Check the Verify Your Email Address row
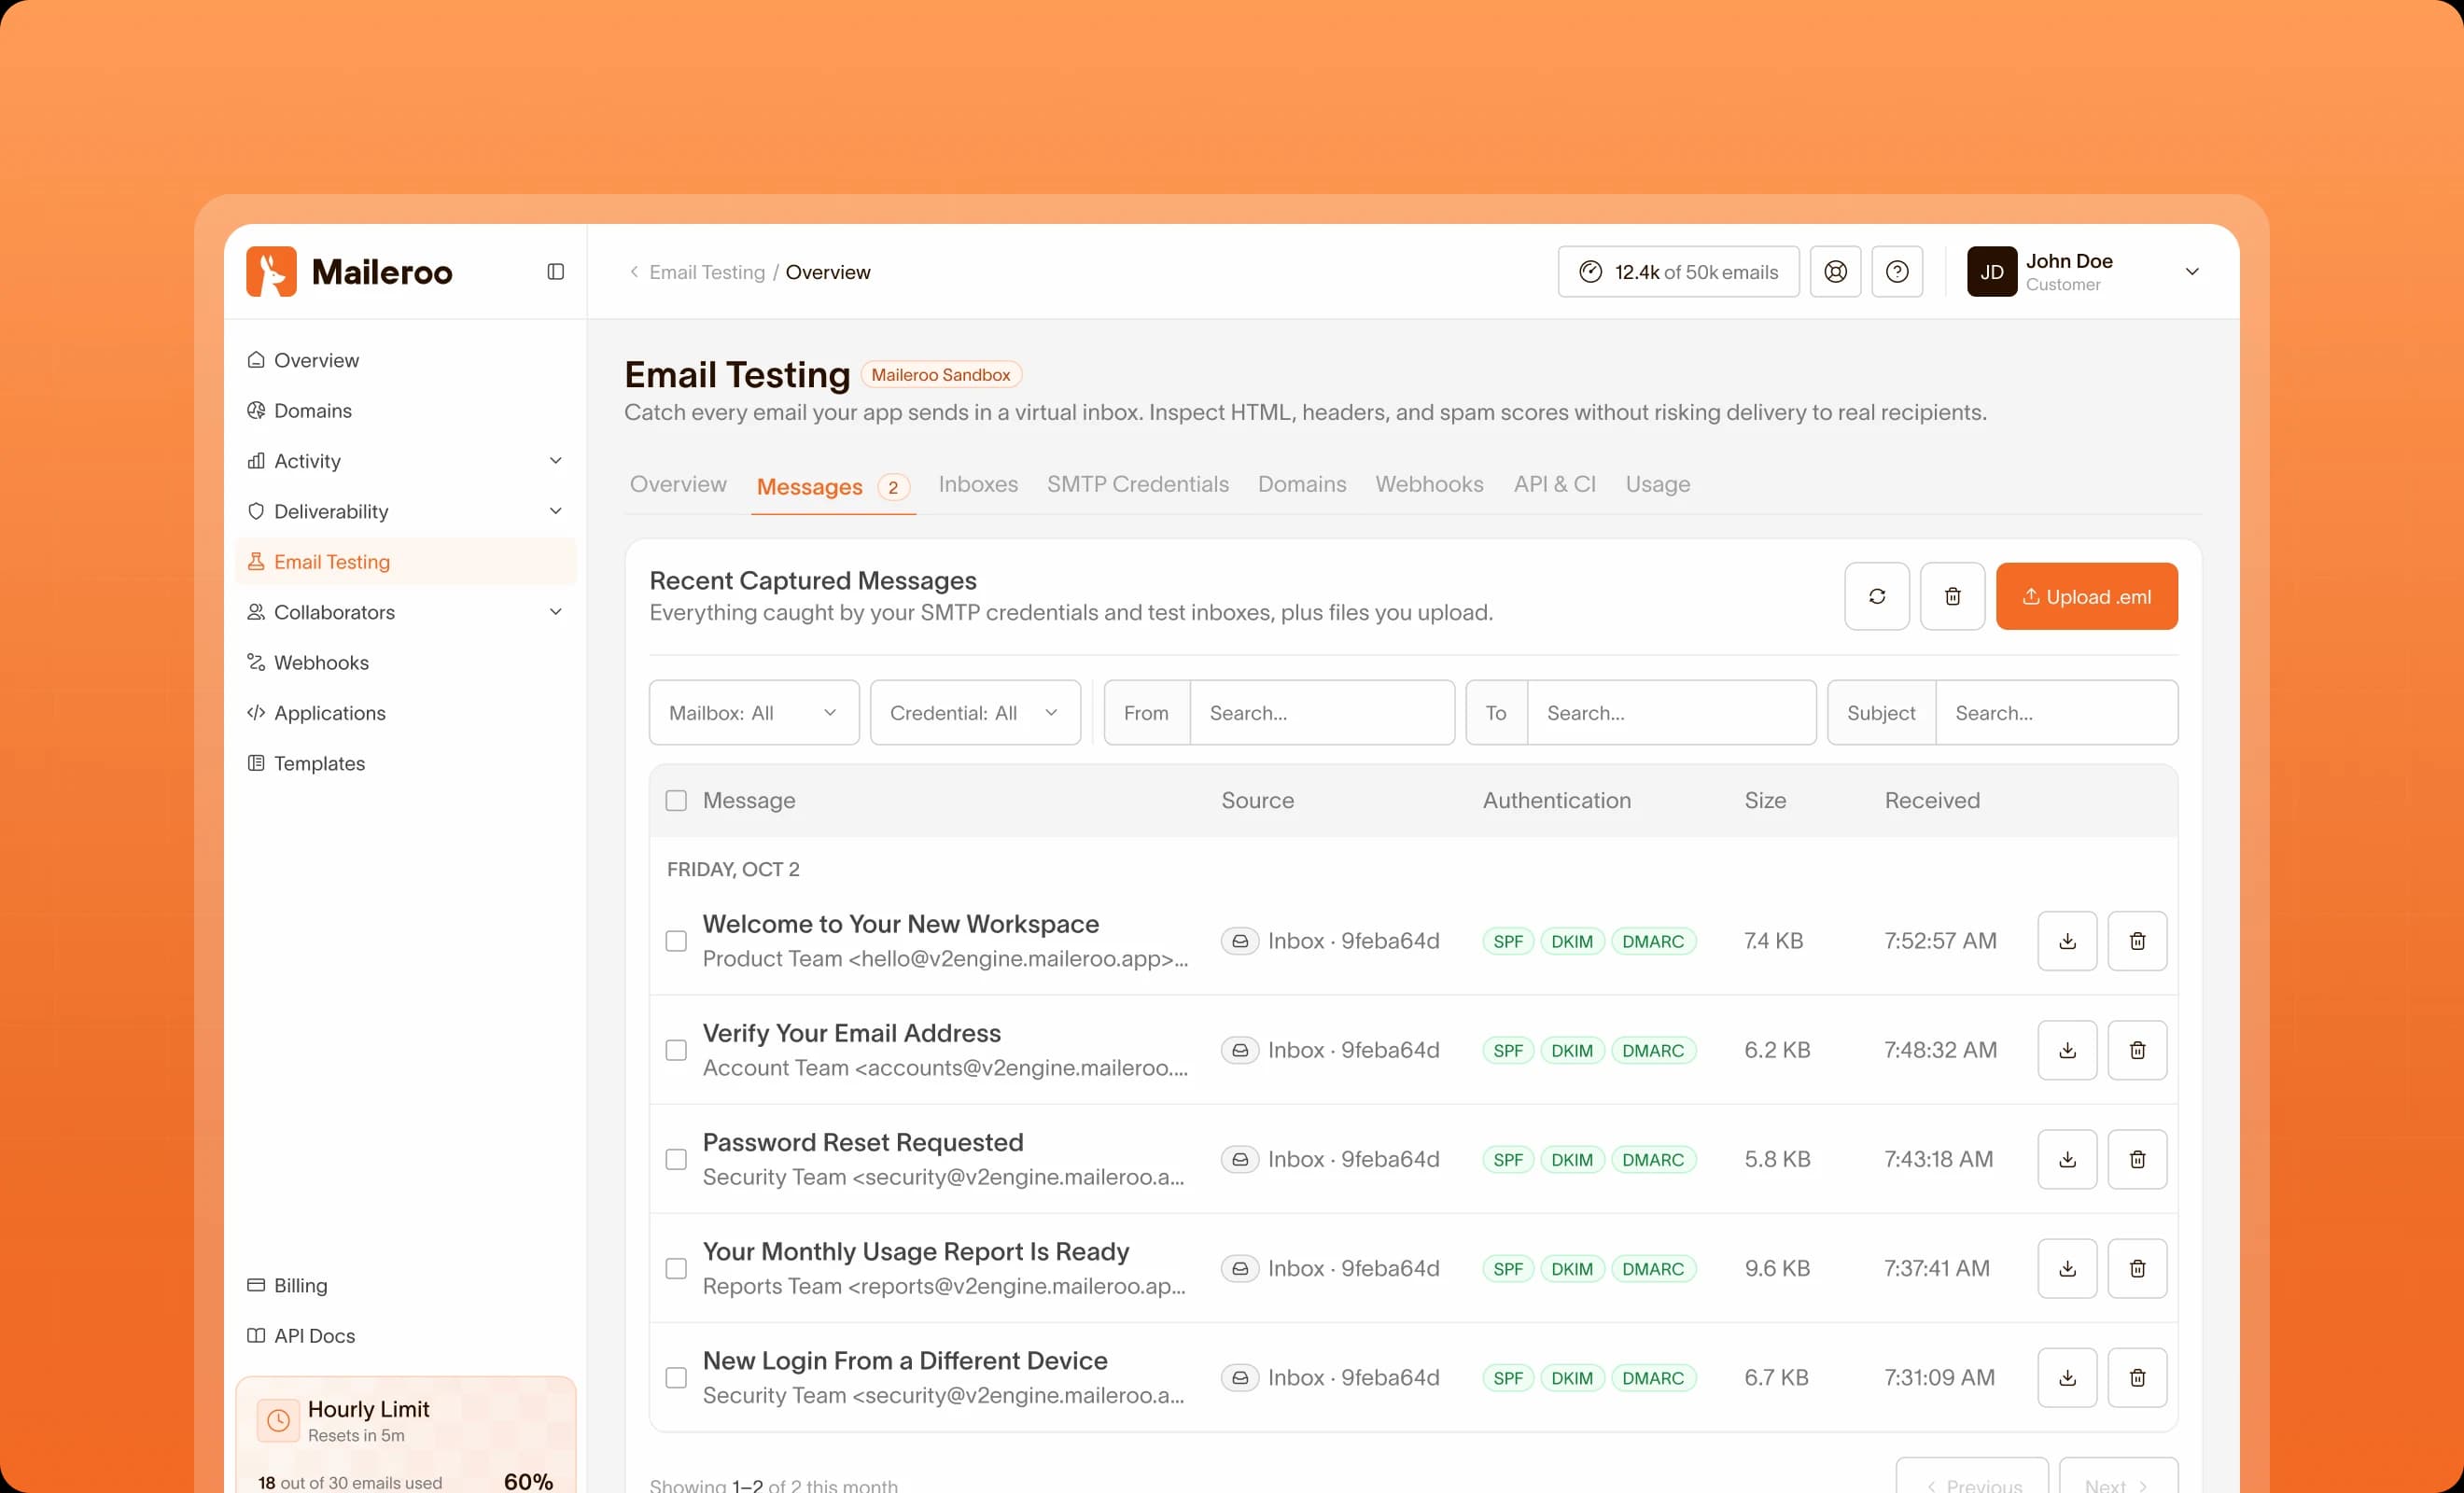Screen dimensions: 2464x1493 point(676,1050)
